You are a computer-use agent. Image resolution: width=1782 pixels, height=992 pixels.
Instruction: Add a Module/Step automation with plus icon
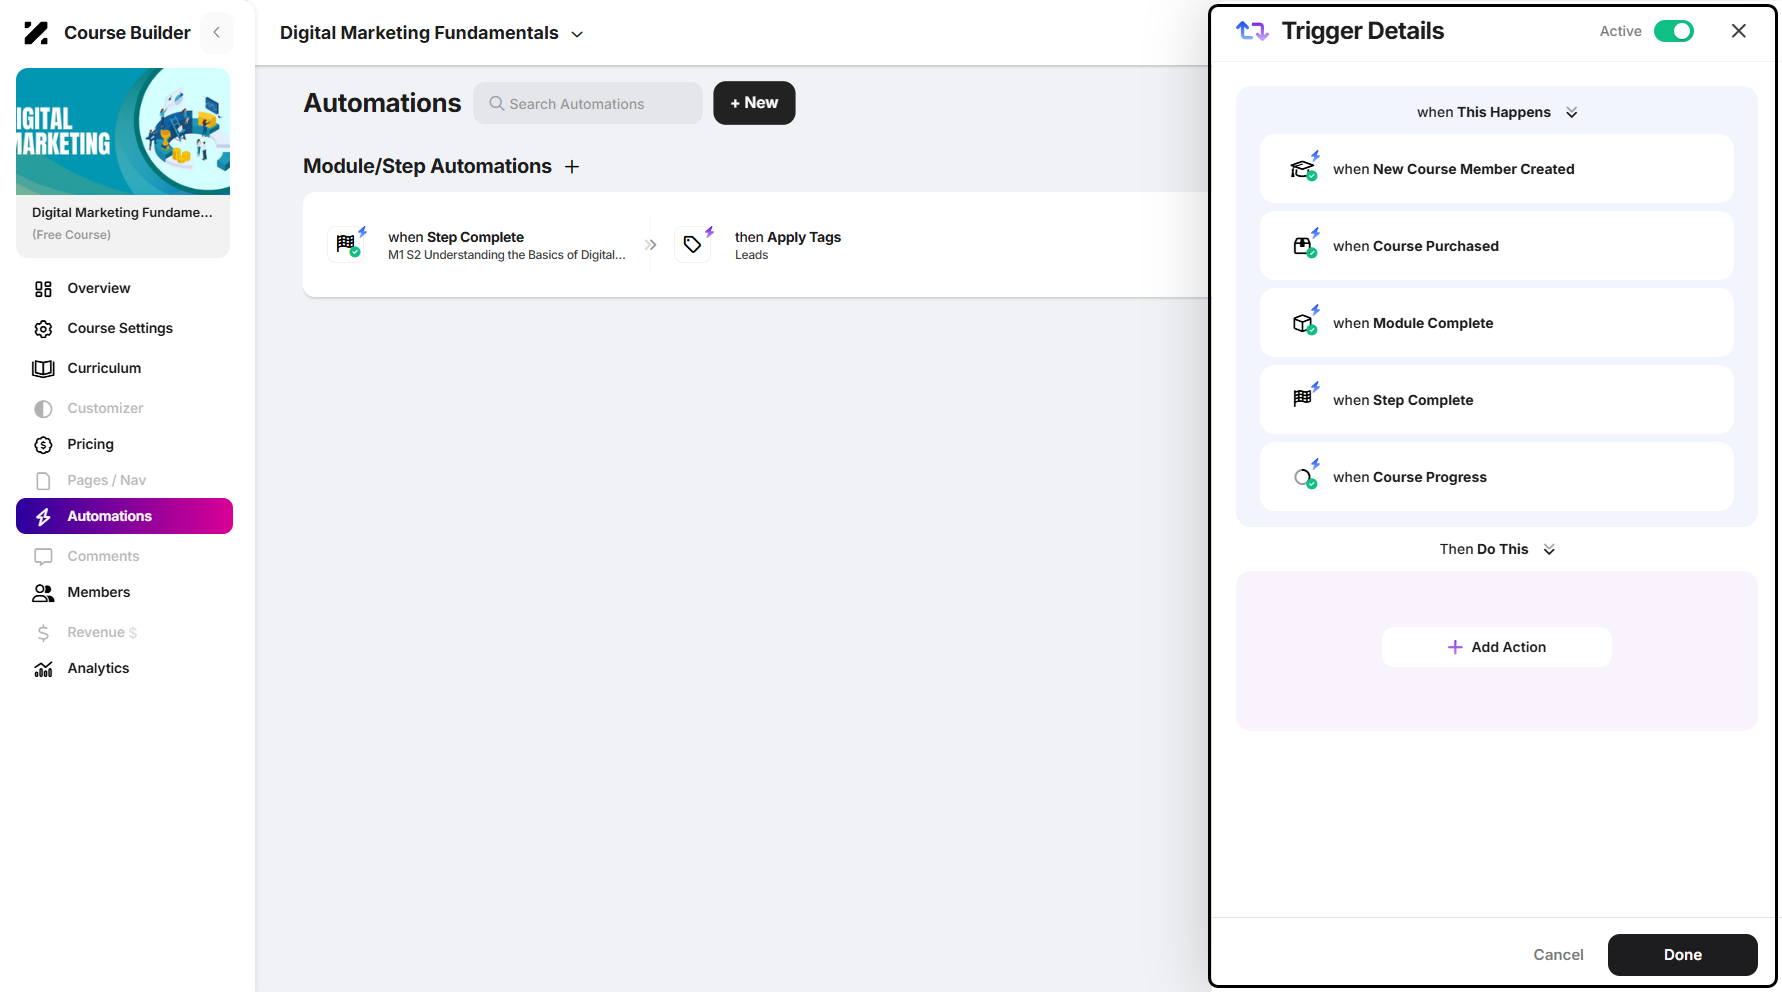tap(572, 167)
